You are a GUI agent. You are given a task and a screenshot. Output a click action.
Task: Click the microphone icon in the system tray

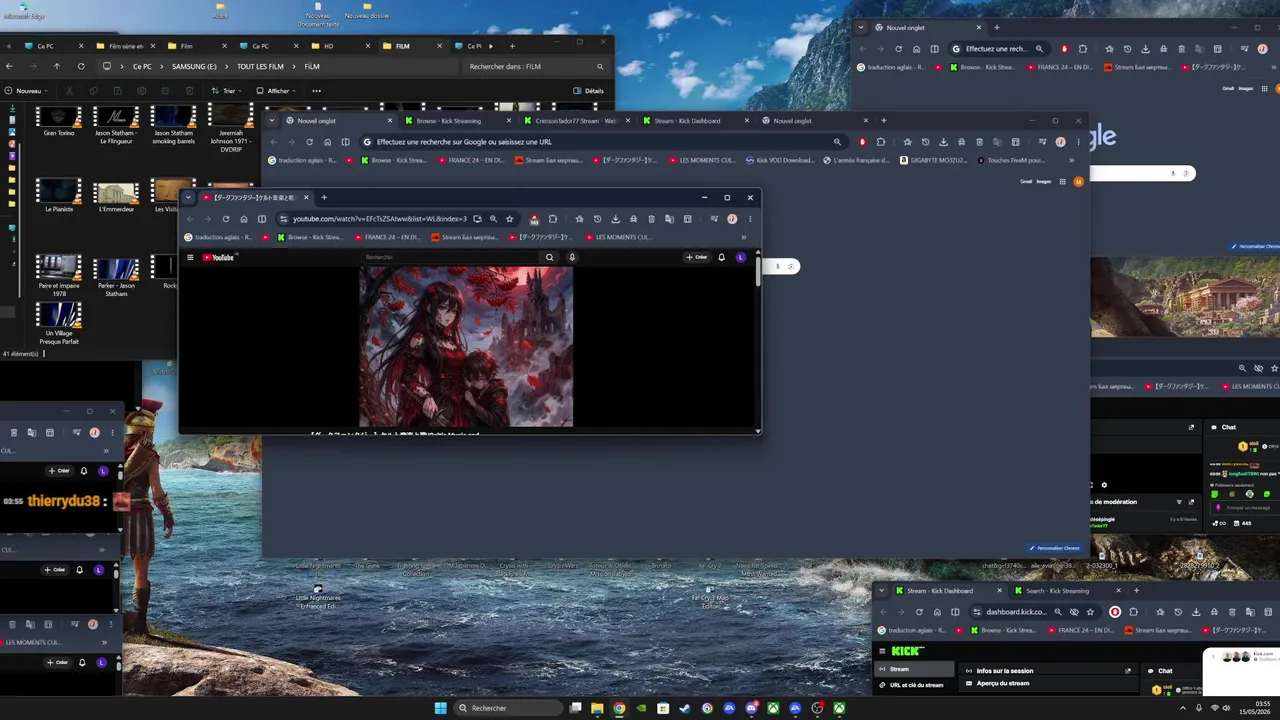coord(1199,708)
